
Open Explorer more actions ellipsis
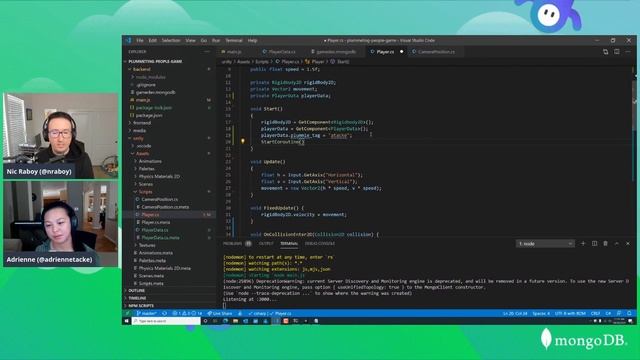click(207, 52)
